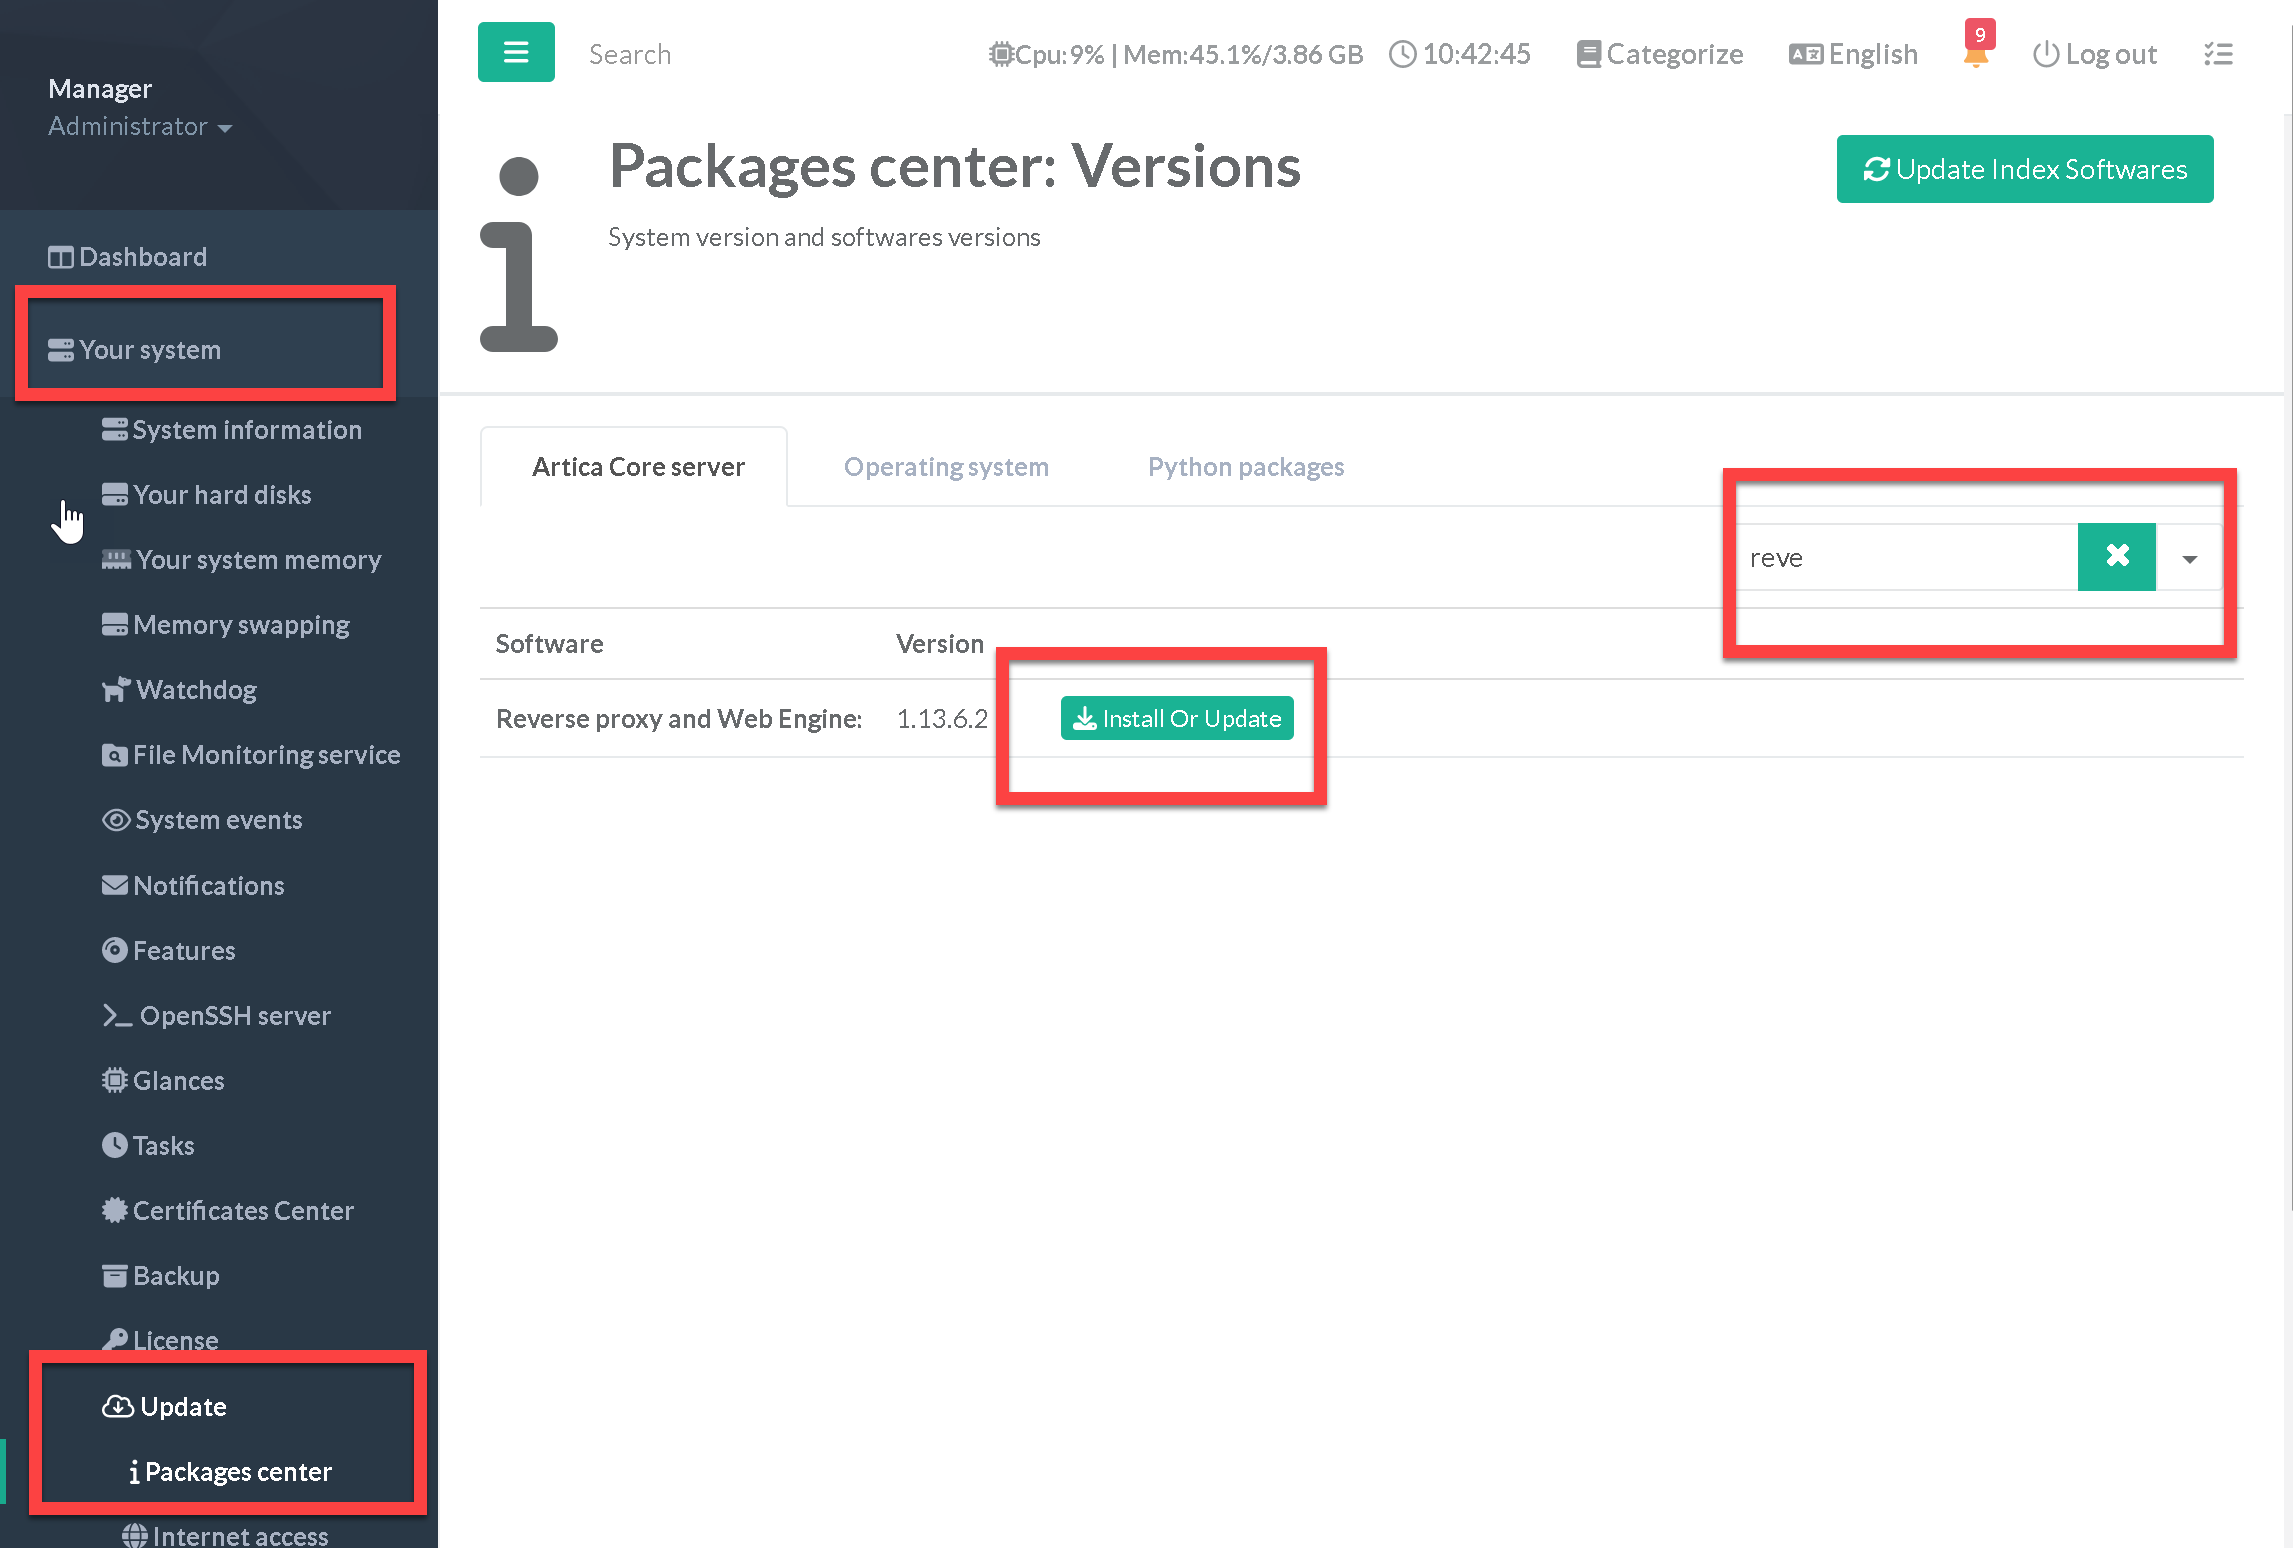The width and height of the screenshot is (2293, 1548).
Task: Open System events sidebar item
Action: [217, 820]
